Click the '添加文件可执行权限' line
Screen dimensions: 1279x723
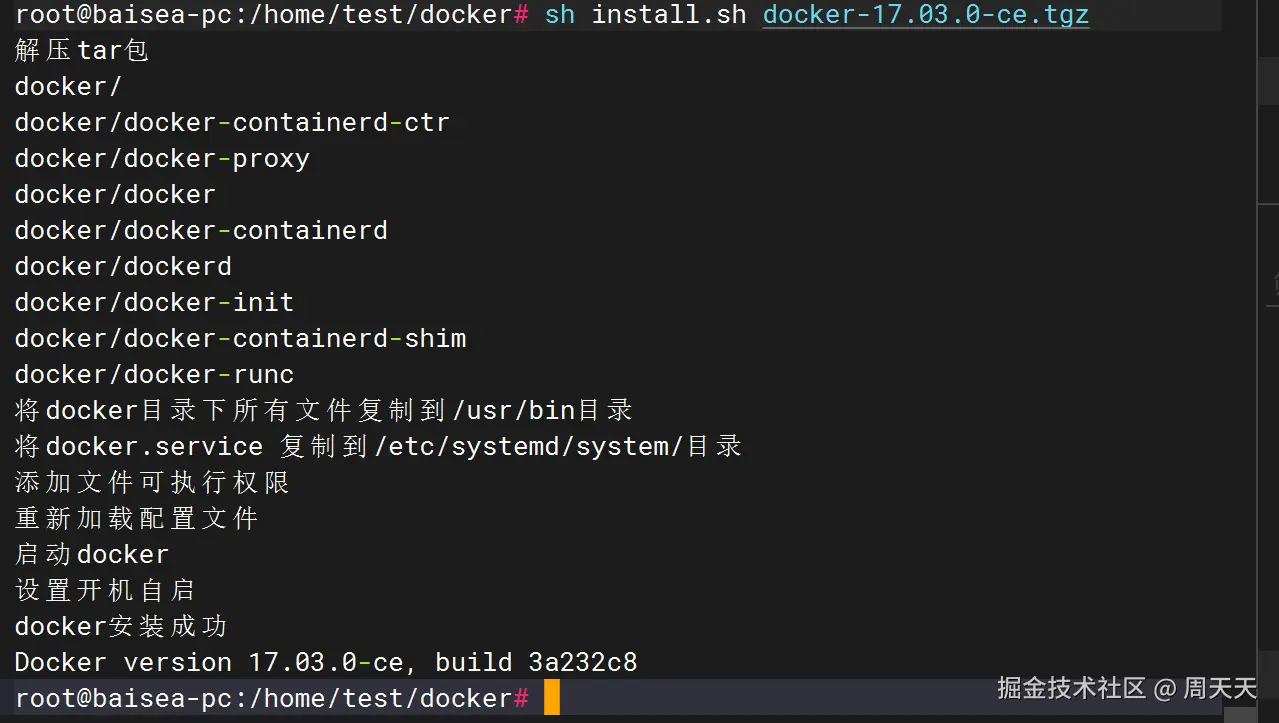tap(152, 482)
